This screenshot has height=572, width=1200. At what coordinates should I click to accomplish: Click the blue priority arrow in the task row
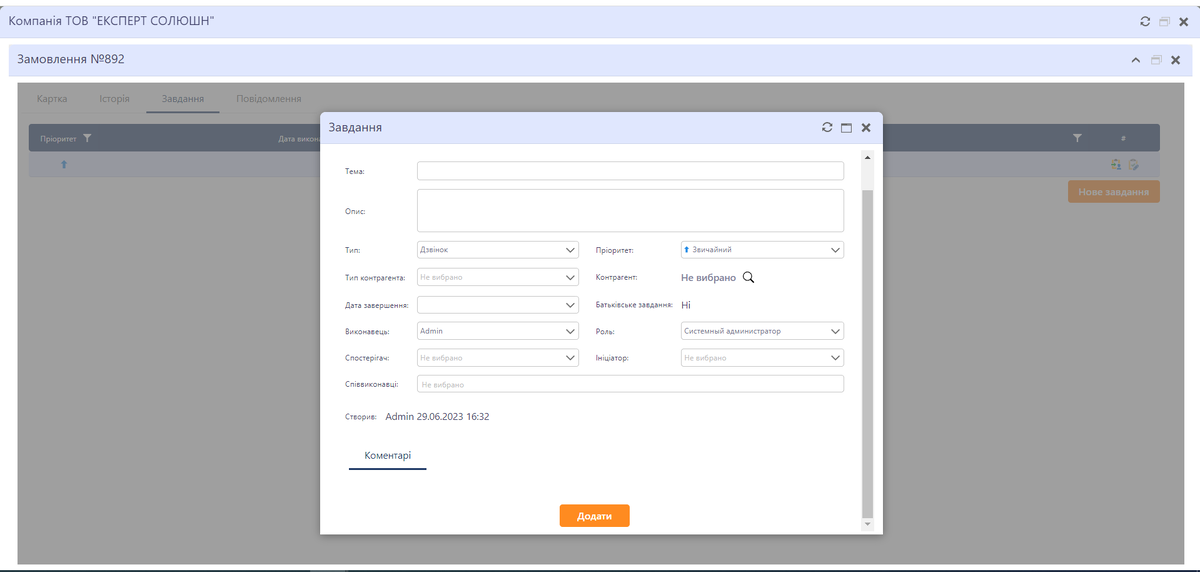click(x=64, y=164)
